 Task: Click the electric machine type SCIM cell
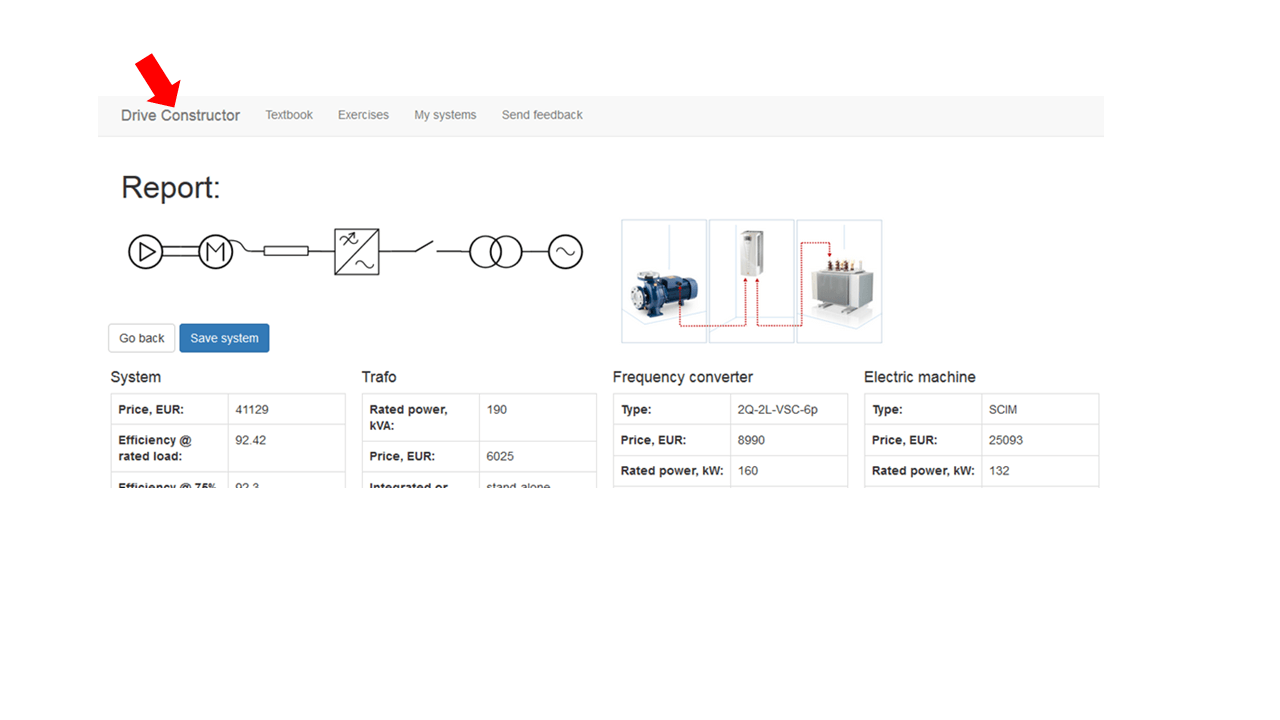pos(1002,410)
